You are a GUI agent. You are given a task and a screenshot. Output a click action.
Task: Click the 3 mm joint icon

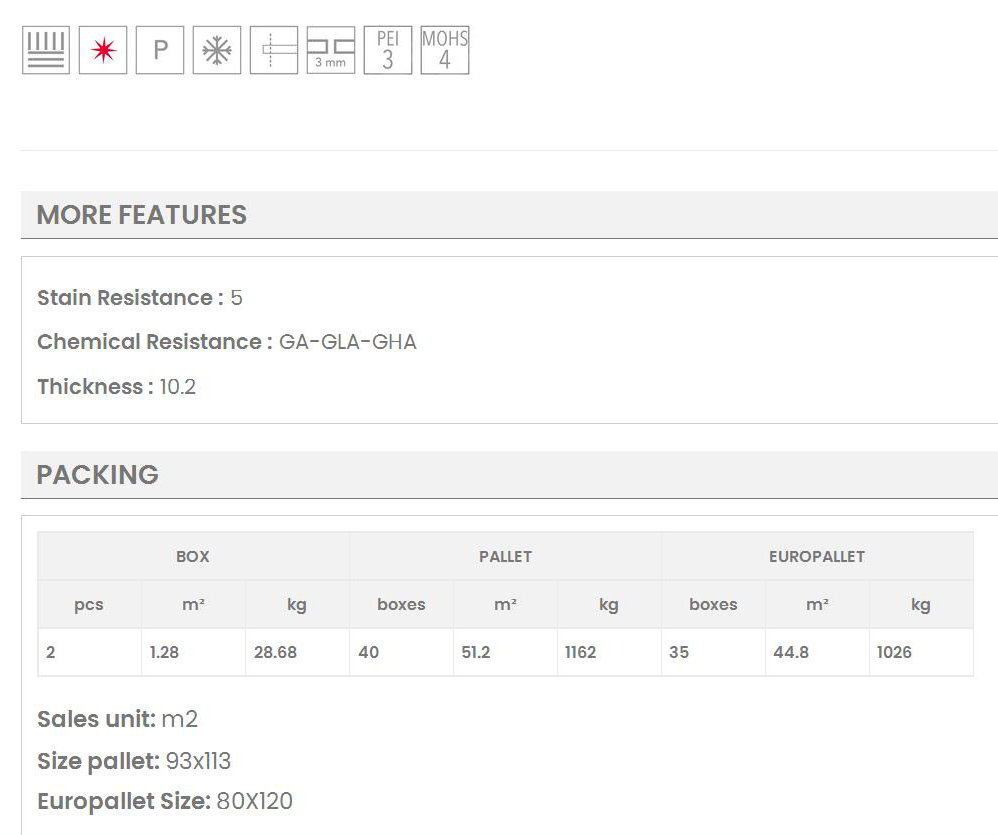(x=330, y=50)
